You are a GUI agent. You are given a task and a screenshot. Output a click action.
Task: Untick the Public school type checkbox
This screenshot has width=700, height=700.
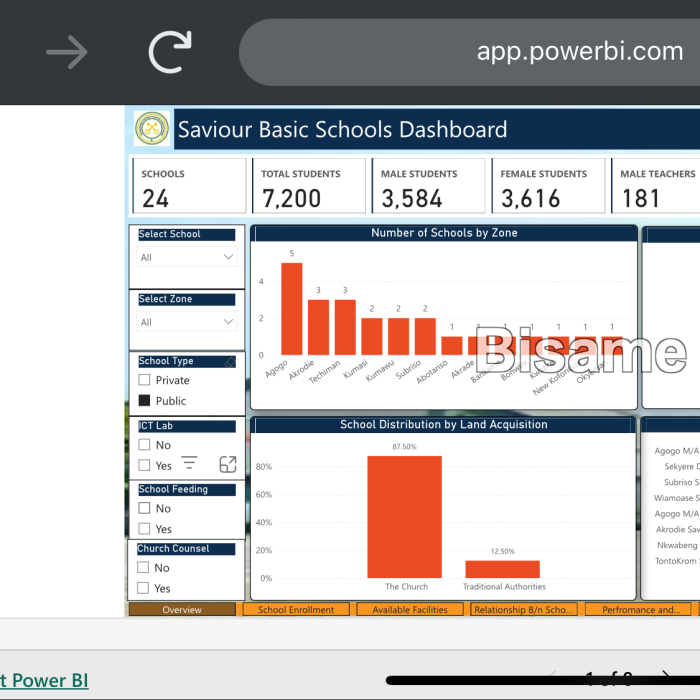144,400
